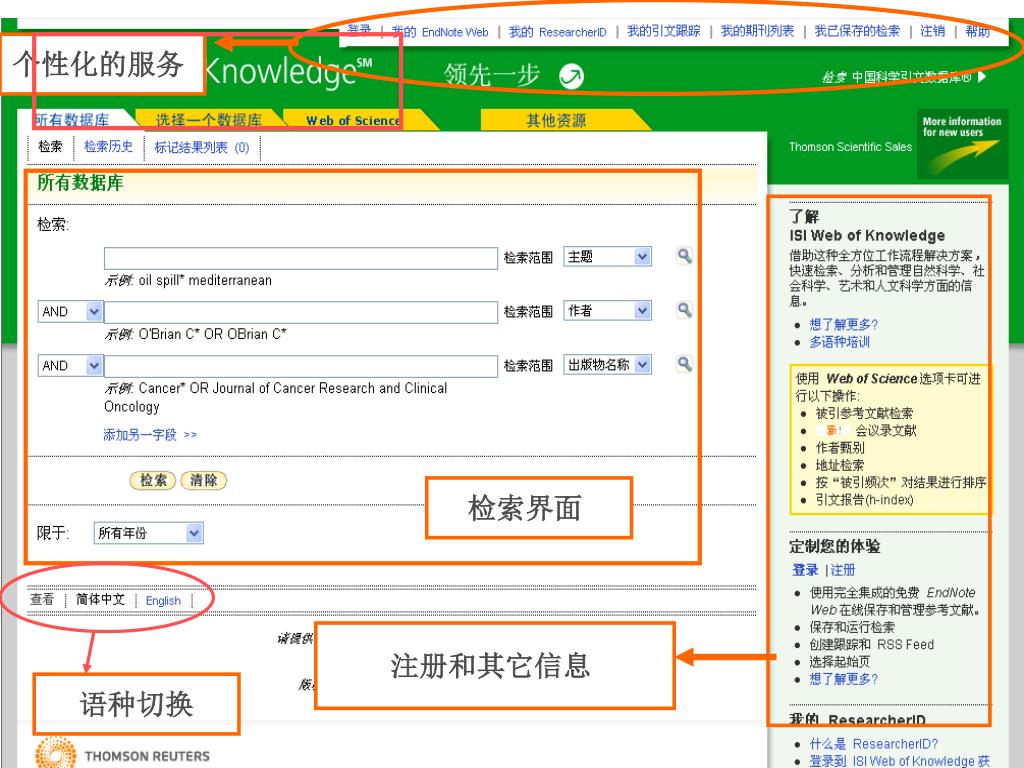1024x768 pixels.
Task: Open the 主题 search scope dropdown
Action: (607, 257)
